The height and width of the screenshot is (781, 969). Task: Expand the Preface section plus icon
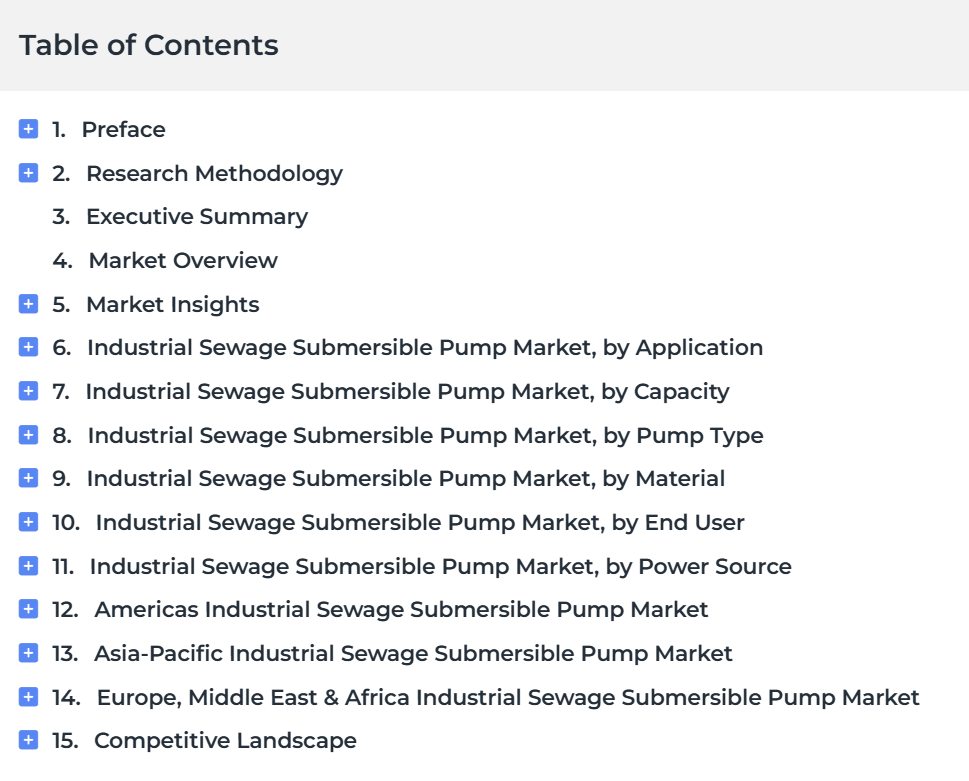click(x=28, y=129)
